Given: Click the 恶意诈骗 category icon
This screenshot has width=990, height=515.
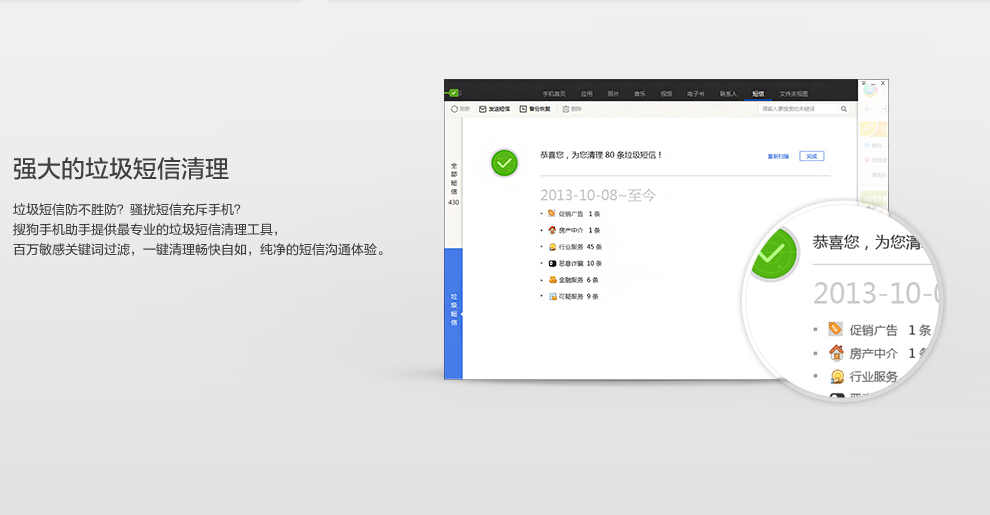Looking at the screenshot, I should [551, 263].
